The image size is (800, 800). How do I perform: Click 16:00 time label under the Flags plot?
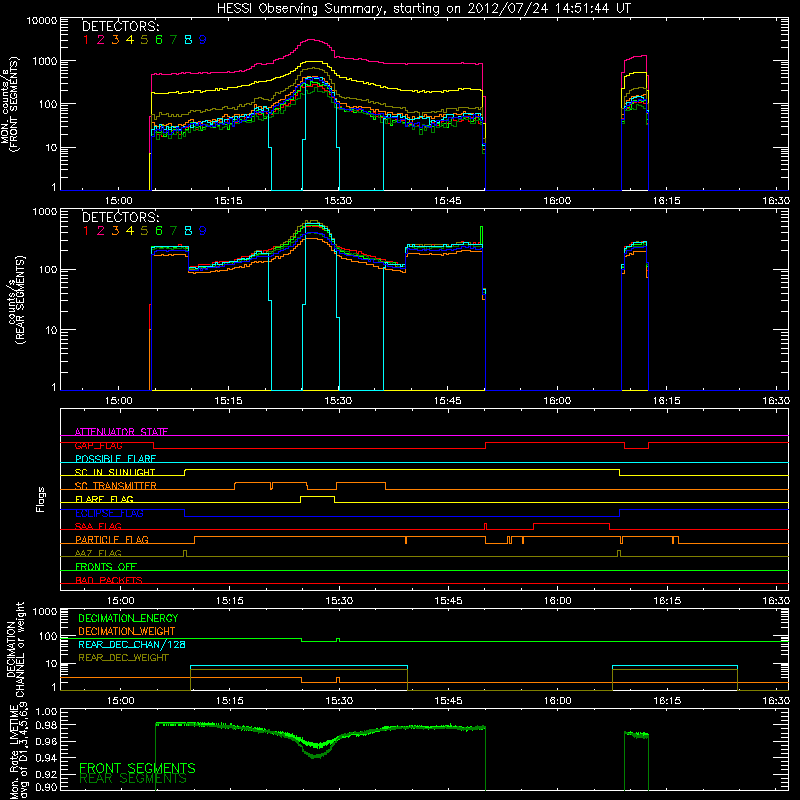[558, 601]
